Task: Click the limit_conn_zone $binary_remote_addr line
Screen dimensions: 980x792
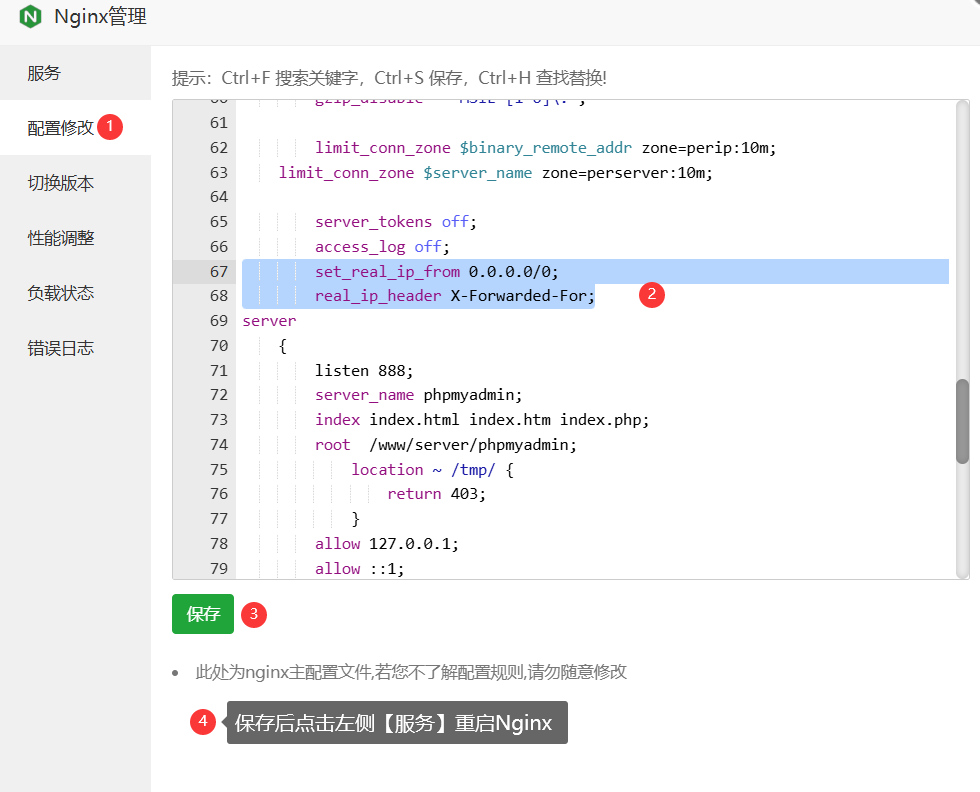Action: pos(545,148)
